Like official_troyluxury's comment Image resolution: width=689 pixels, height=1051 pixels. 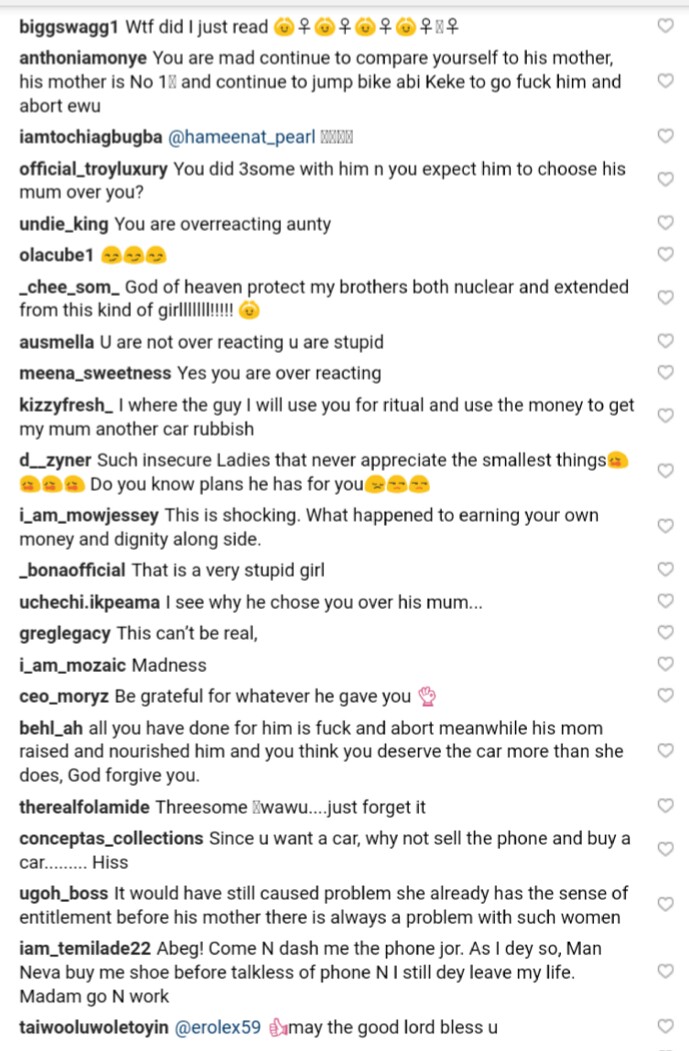tap(665, 179)
